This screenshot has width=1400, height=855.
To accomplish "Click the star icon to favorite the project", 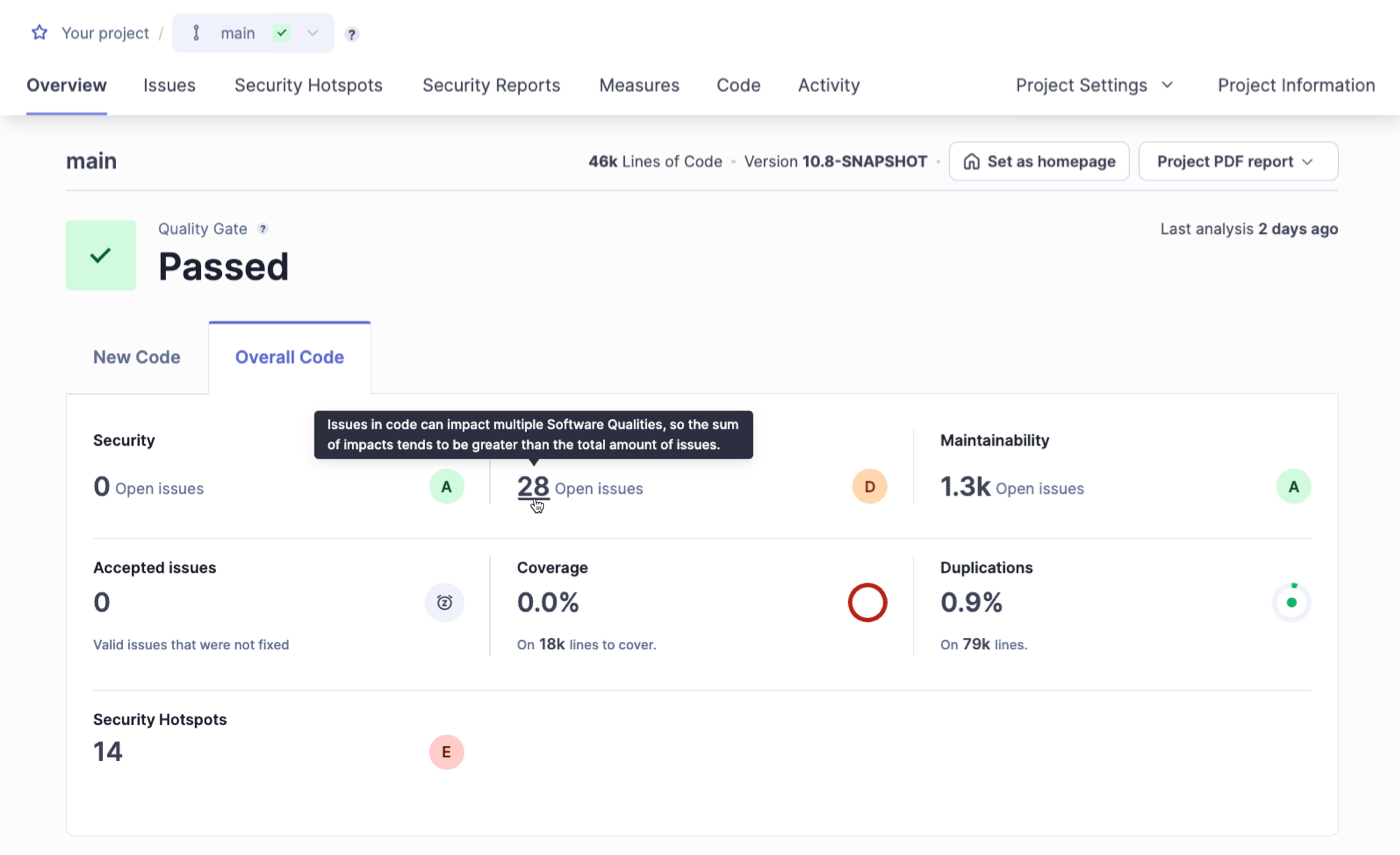I will pyautogui.click(x=38, y=32).
